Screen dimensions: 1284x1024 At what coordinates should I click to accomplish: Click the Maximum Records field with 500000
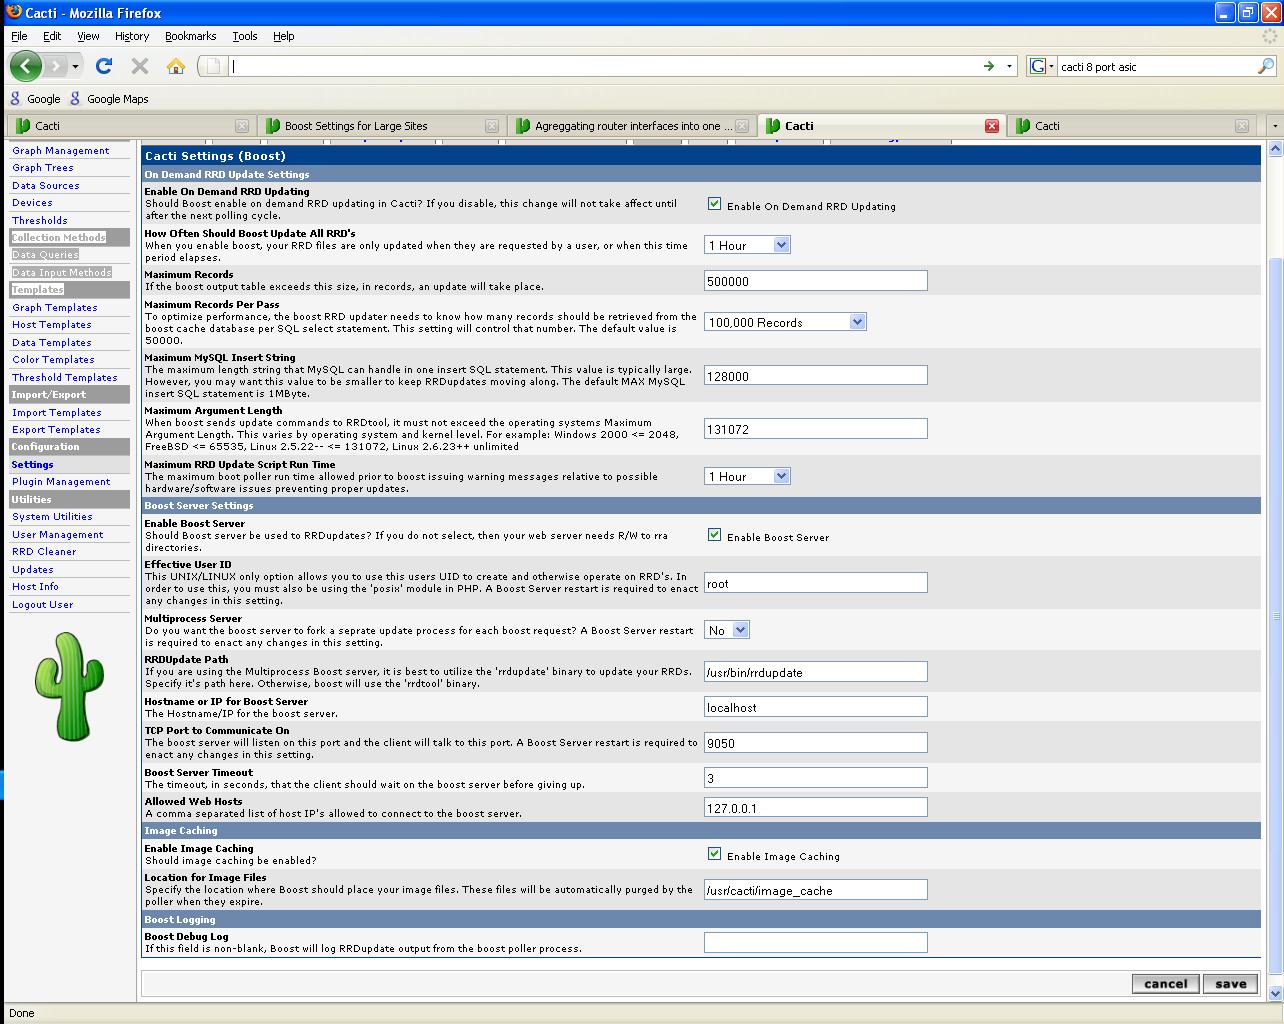tap(816, 281)
